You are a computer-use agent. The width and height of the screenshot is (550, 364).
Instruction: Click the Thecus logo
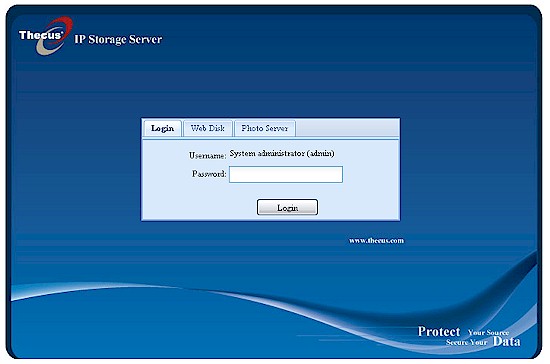[x=46, y=36]
